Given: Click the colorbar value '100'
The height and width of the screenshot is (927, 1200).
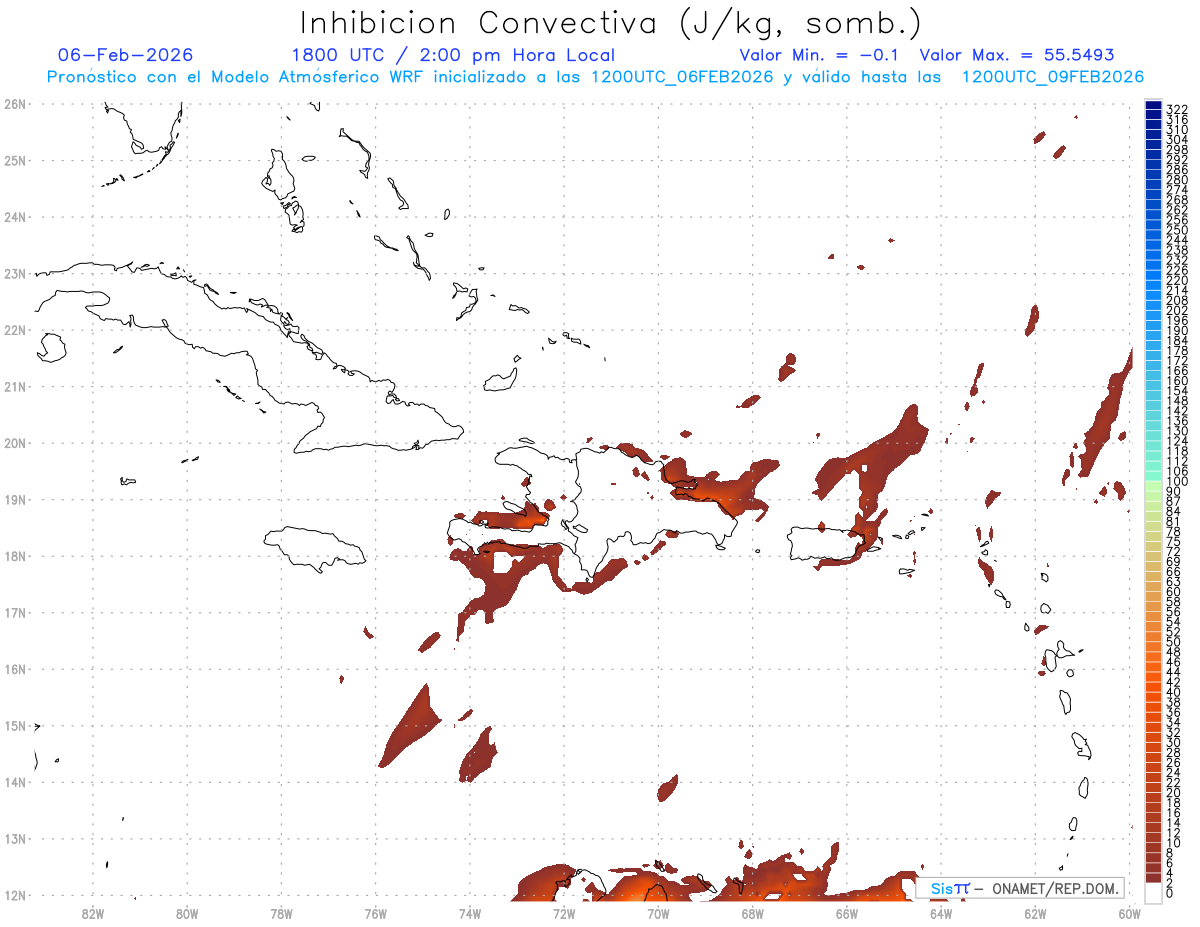Looking at the screenshot, I should (1176, 481).
